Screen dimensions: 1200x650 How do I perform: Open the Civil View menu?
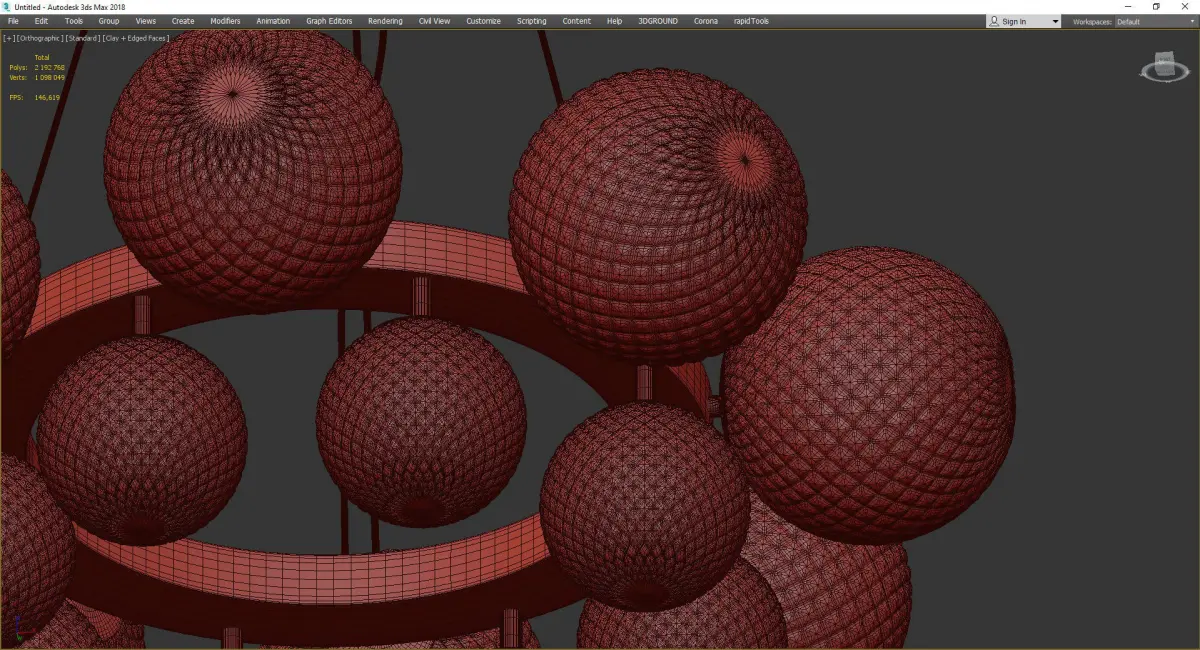(x=434, y=21)
